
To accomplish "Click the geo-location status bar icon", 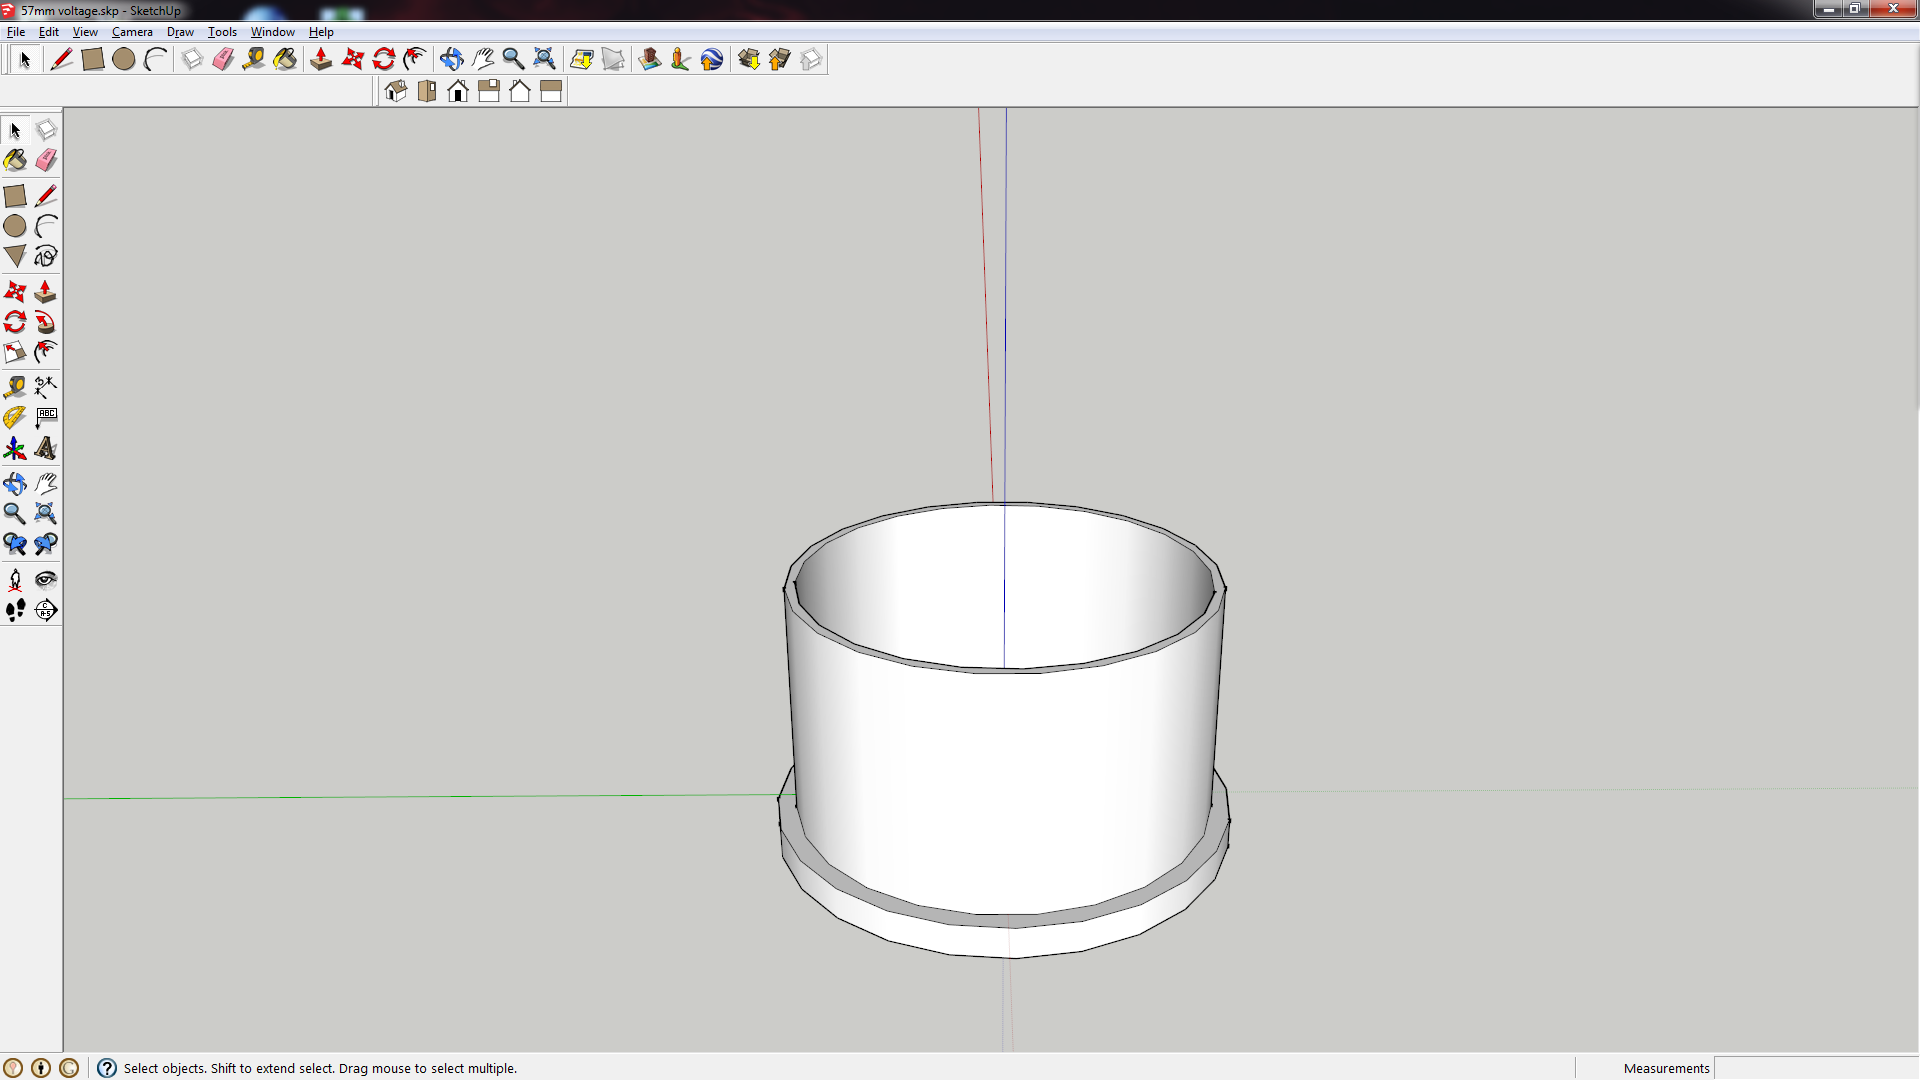I will 13,1068.
